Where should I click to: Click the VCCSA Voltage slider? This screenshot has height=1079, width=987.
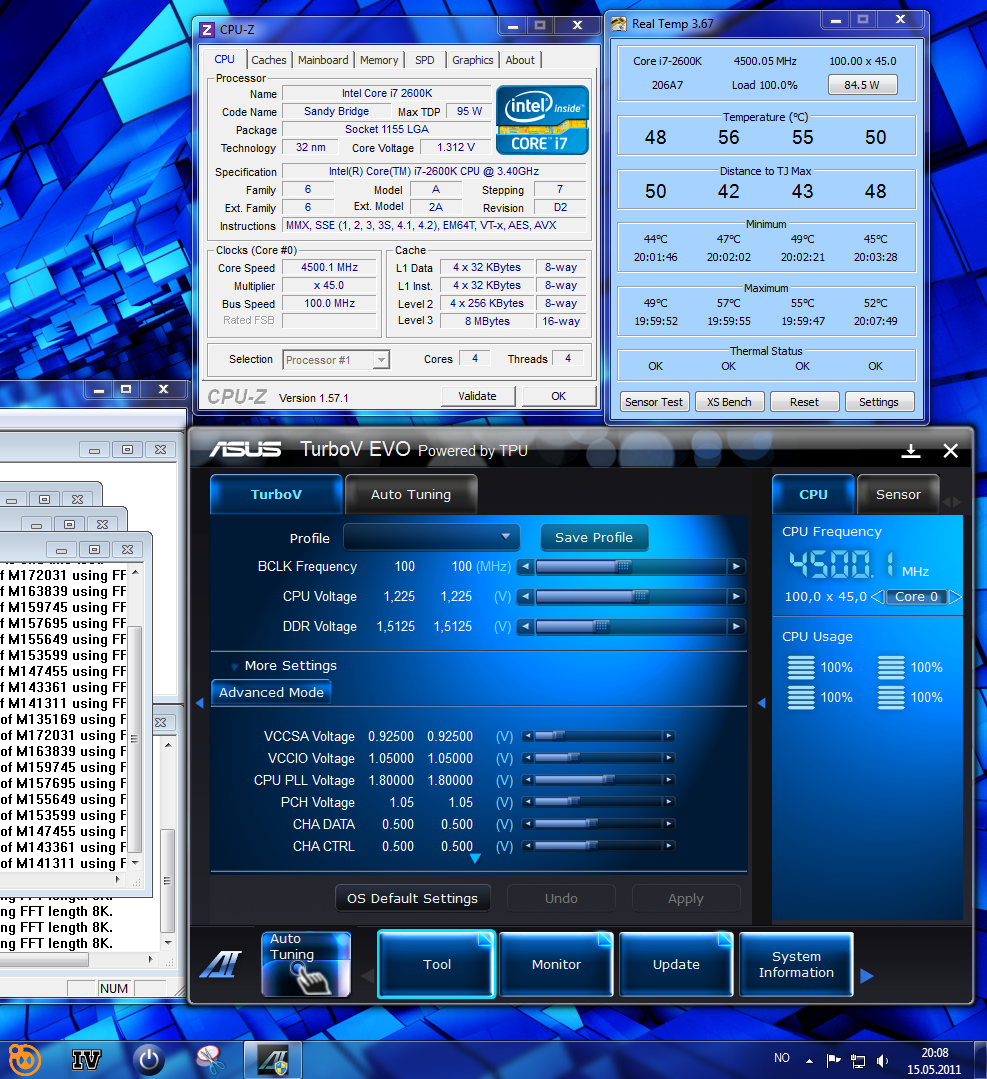coord(598,736)
